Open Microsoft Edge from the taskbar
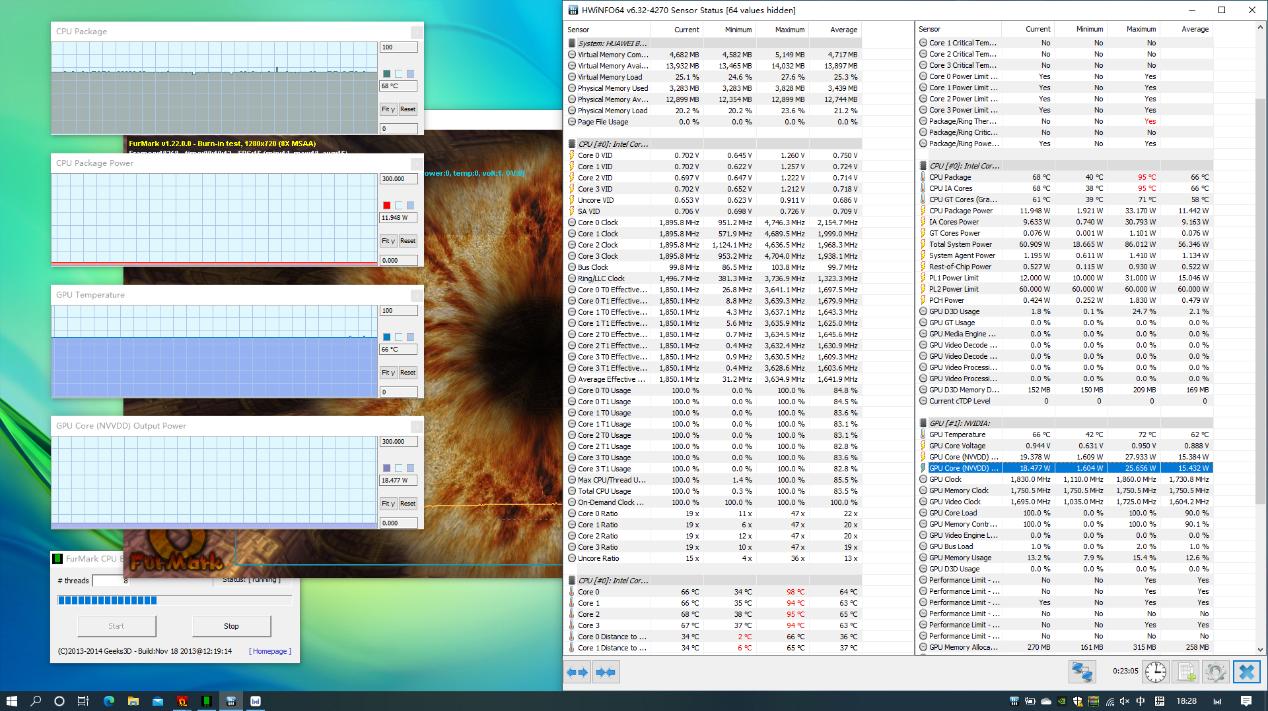Viewport: 1268px width, 711px height. [108, 701]
